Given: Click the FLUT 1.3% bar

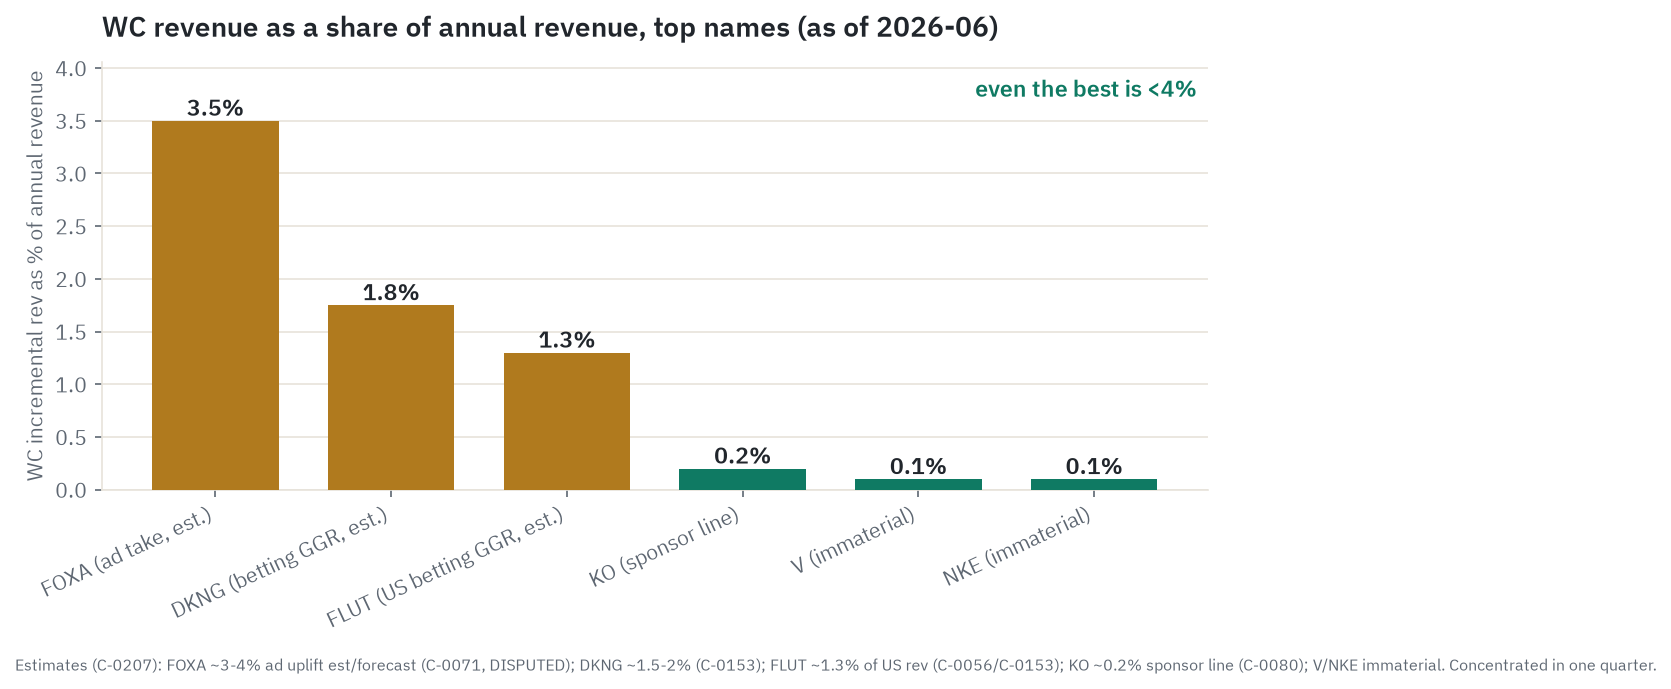Looking at the screenshot, I should tap(567, 421).
